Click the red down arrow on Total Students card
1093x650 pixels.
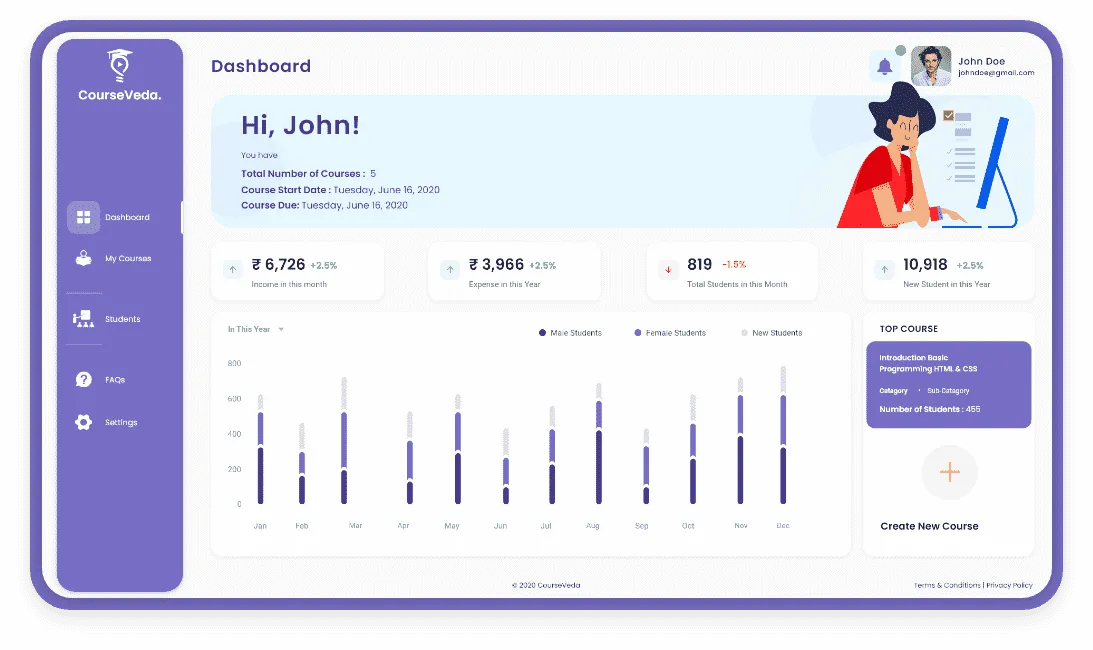668,269
